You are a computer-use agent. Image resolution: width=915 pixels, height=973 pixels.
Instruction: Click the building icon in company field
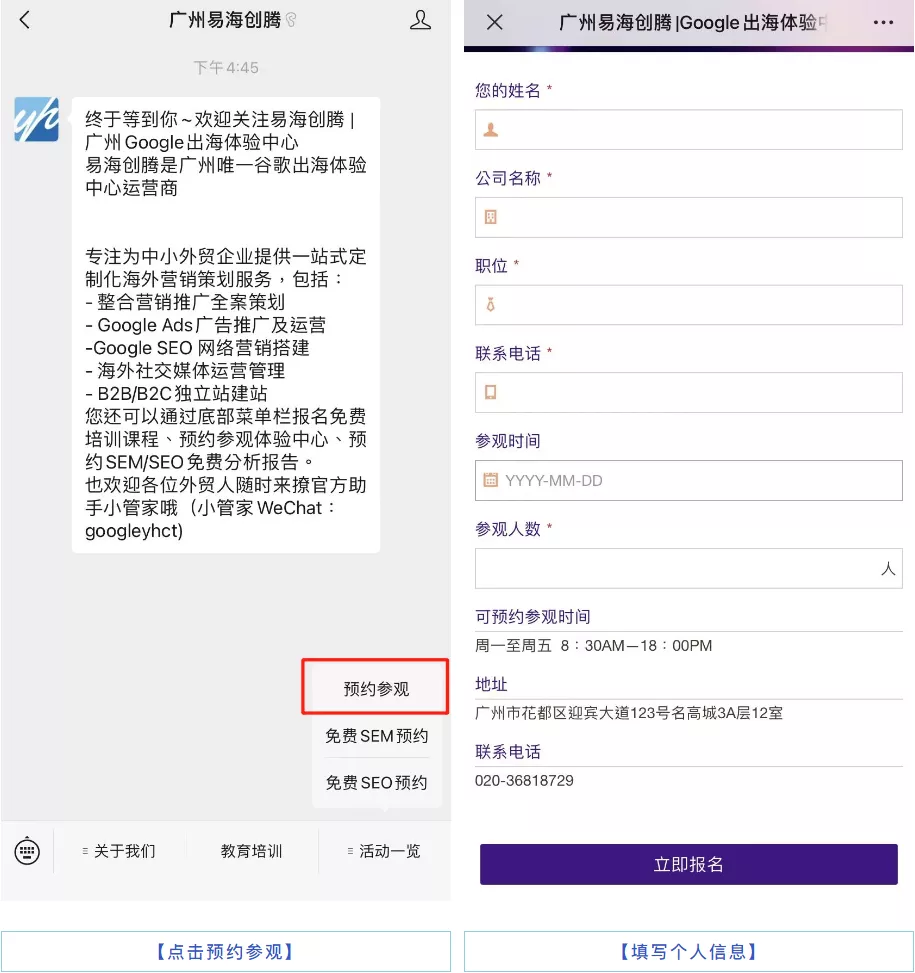pos(491,217)
